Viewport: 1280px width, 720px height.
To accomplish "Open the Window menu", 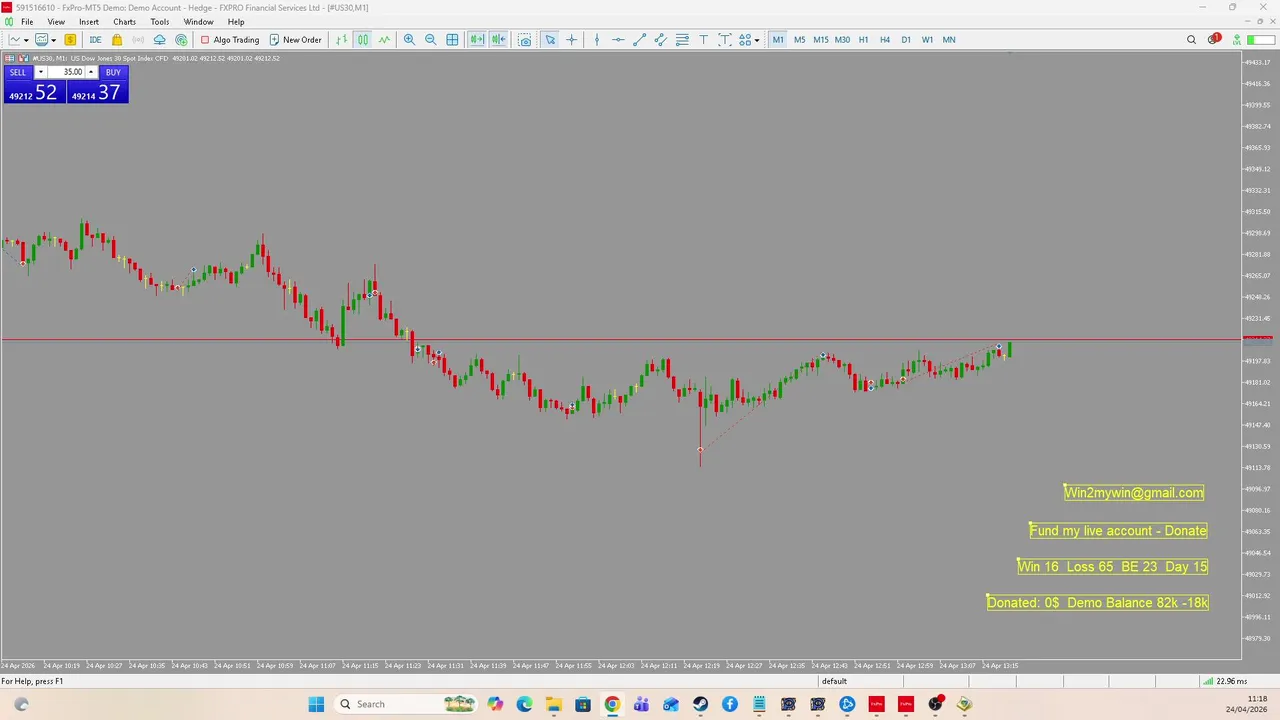I will pyautogui.click(x=198, y=22).
